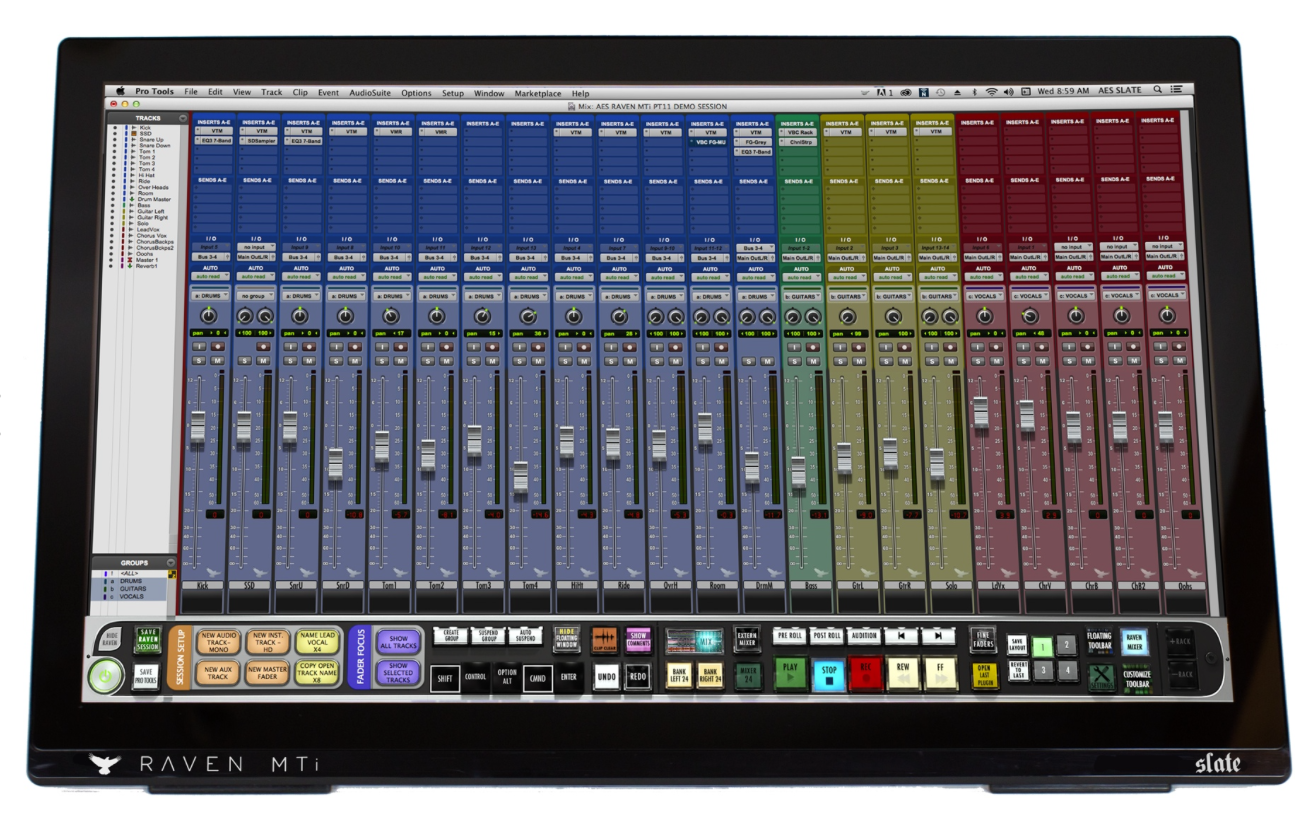Select the DRUMS group in the Groups list
Screen dimensions: 1316x834
pos(130,581)
